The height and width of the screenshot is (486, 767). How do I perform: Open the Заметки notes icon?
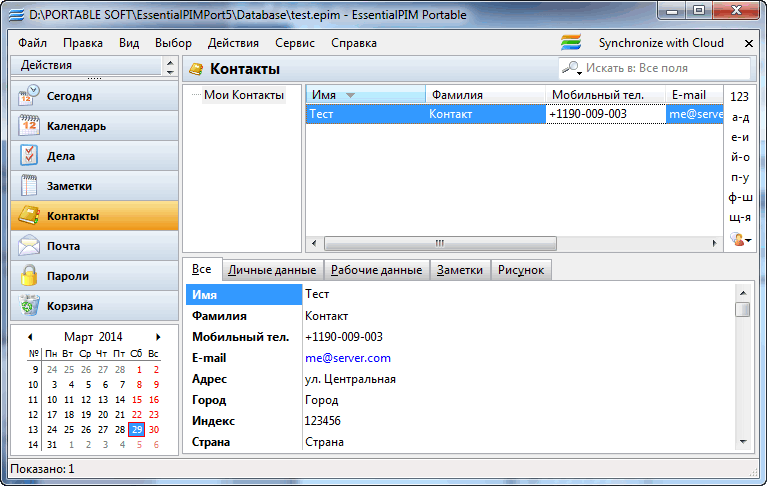coord(29,186)
